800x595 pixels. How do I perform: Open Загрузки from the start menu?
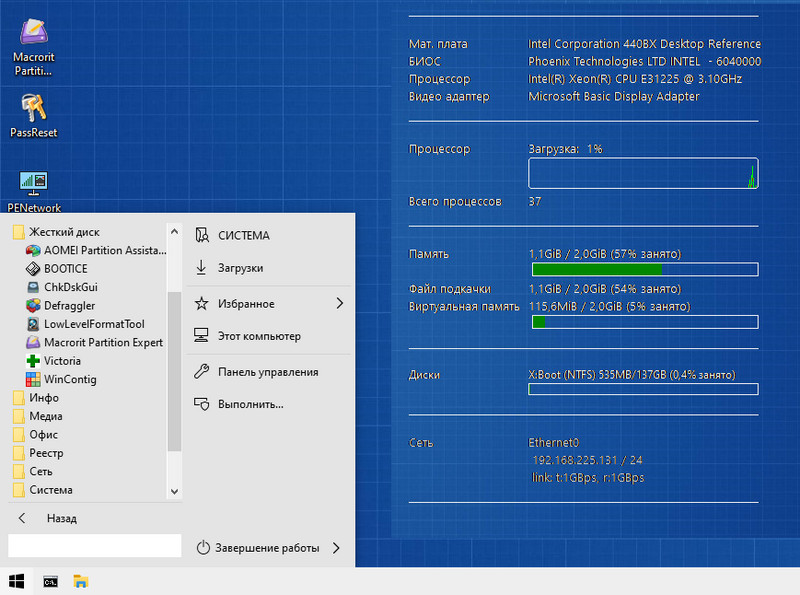(x=268, y=267)
